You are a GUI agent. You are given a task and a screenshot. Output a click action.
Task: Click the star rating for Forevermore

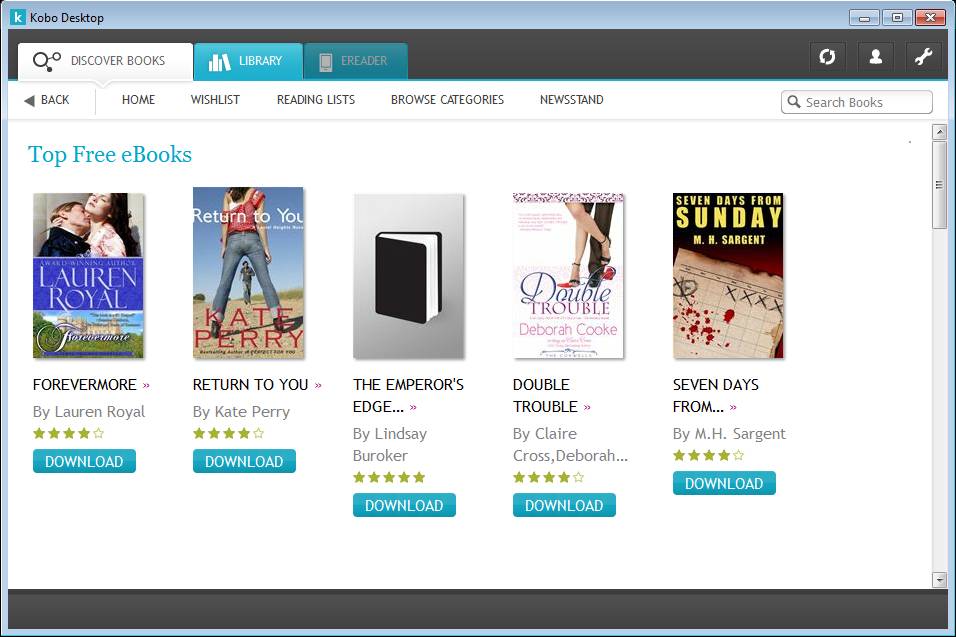click(x=69, y=433)
